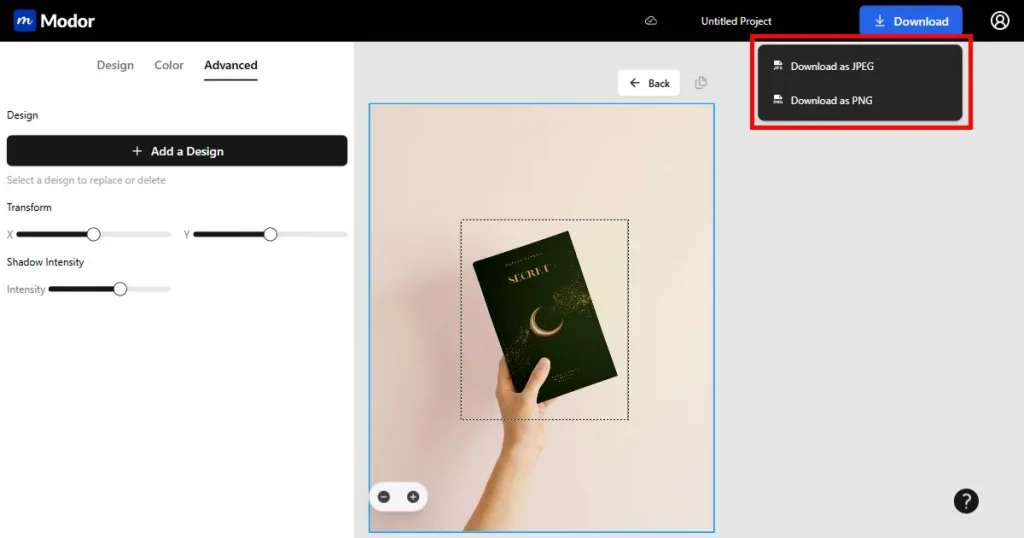Go Back using the Back button
Screen dimensions: 1024x538
[648, 83]
